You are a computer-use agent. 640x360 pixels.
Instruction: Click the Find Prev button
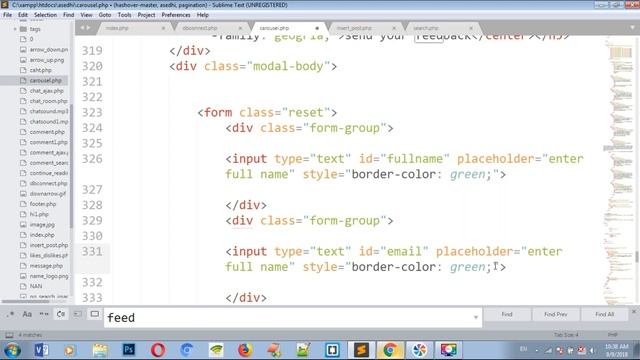[556, 314]
